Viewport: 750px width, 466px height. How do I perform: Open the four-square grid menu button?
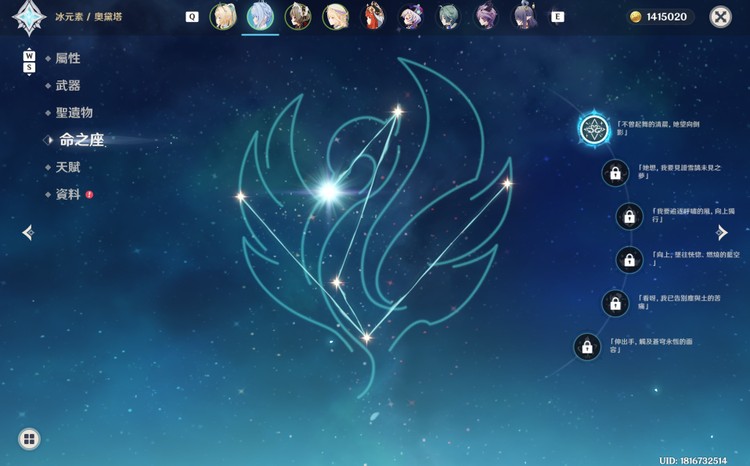[x=29, y=439]
